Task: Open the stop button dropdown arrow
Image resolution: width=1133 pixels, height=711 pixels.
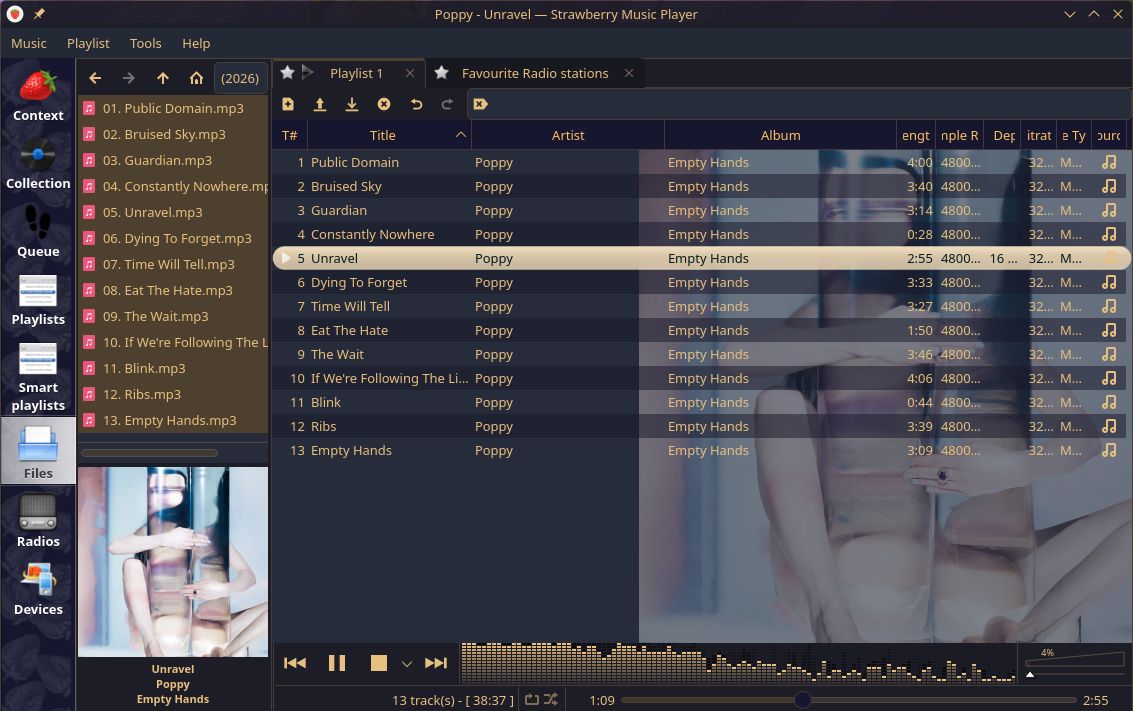Action: tap(407, 663)
